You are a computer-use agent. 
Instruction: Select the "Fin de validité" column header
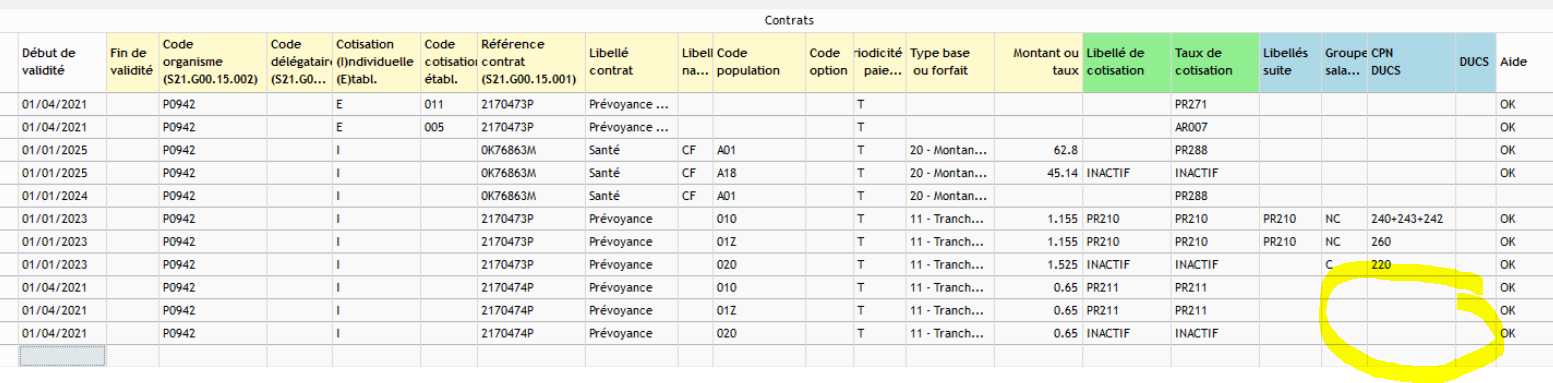point(131,62)
